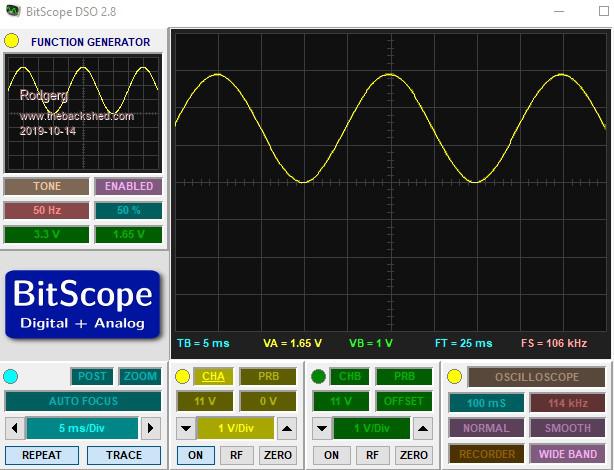Select the CHA channel label
Image resolution: width=614 pixels, height=470 pixels.
tap(213, 377)
